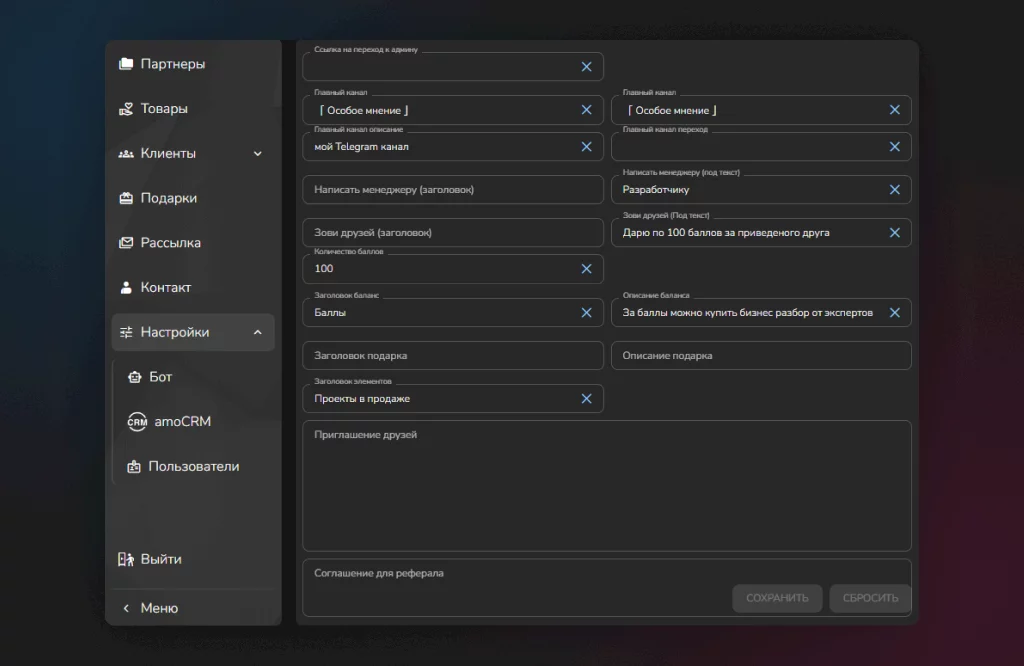Open the Бот settings page
This screenshot has width=1024, height=666.
(x=196, y=377)
